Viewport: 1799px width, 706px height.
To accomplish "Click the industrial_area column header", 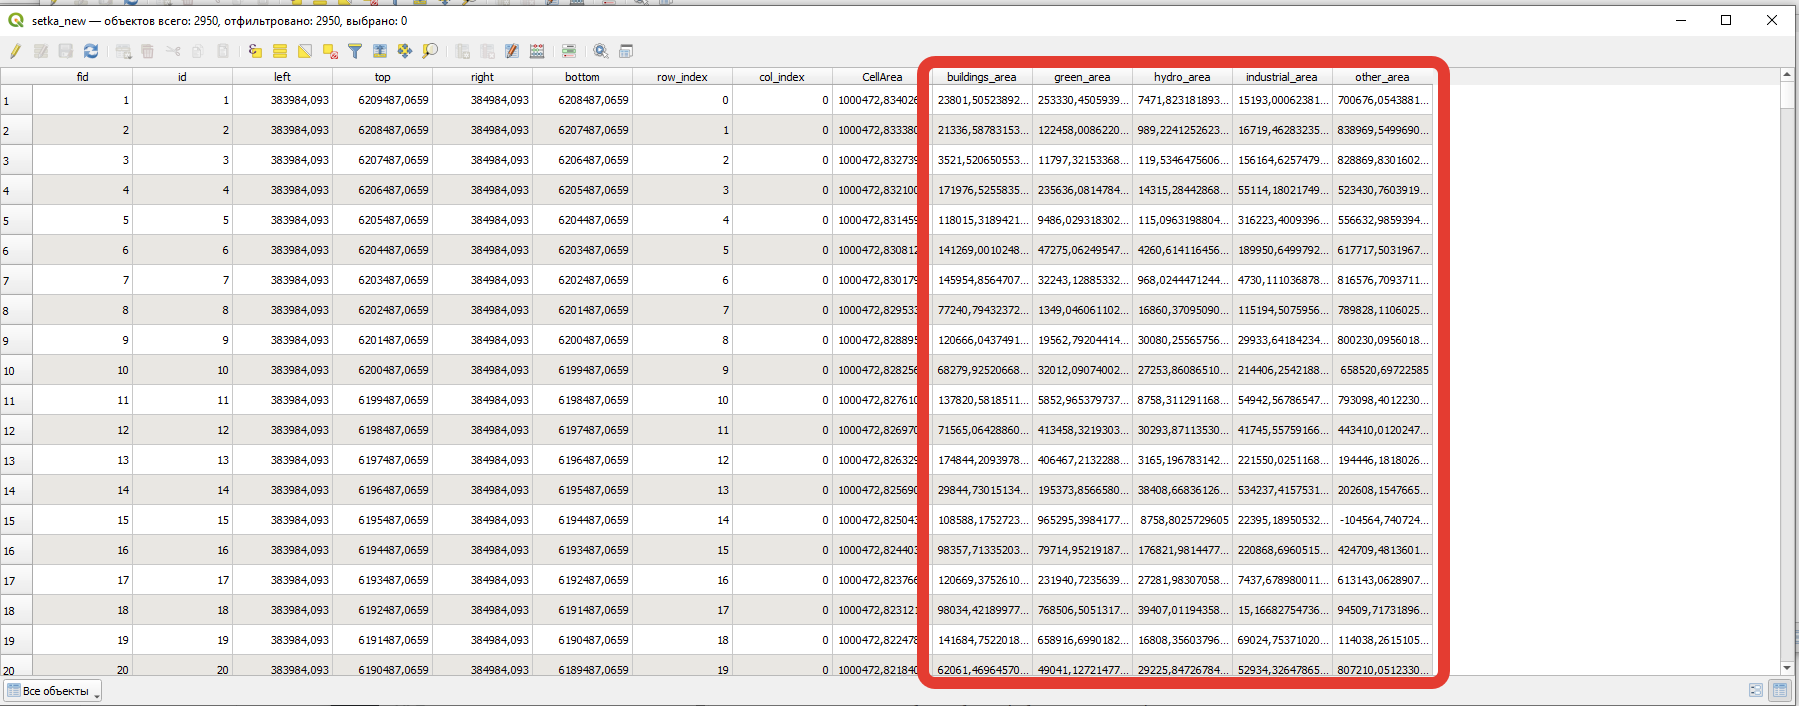I will (x=1282, y=77).
